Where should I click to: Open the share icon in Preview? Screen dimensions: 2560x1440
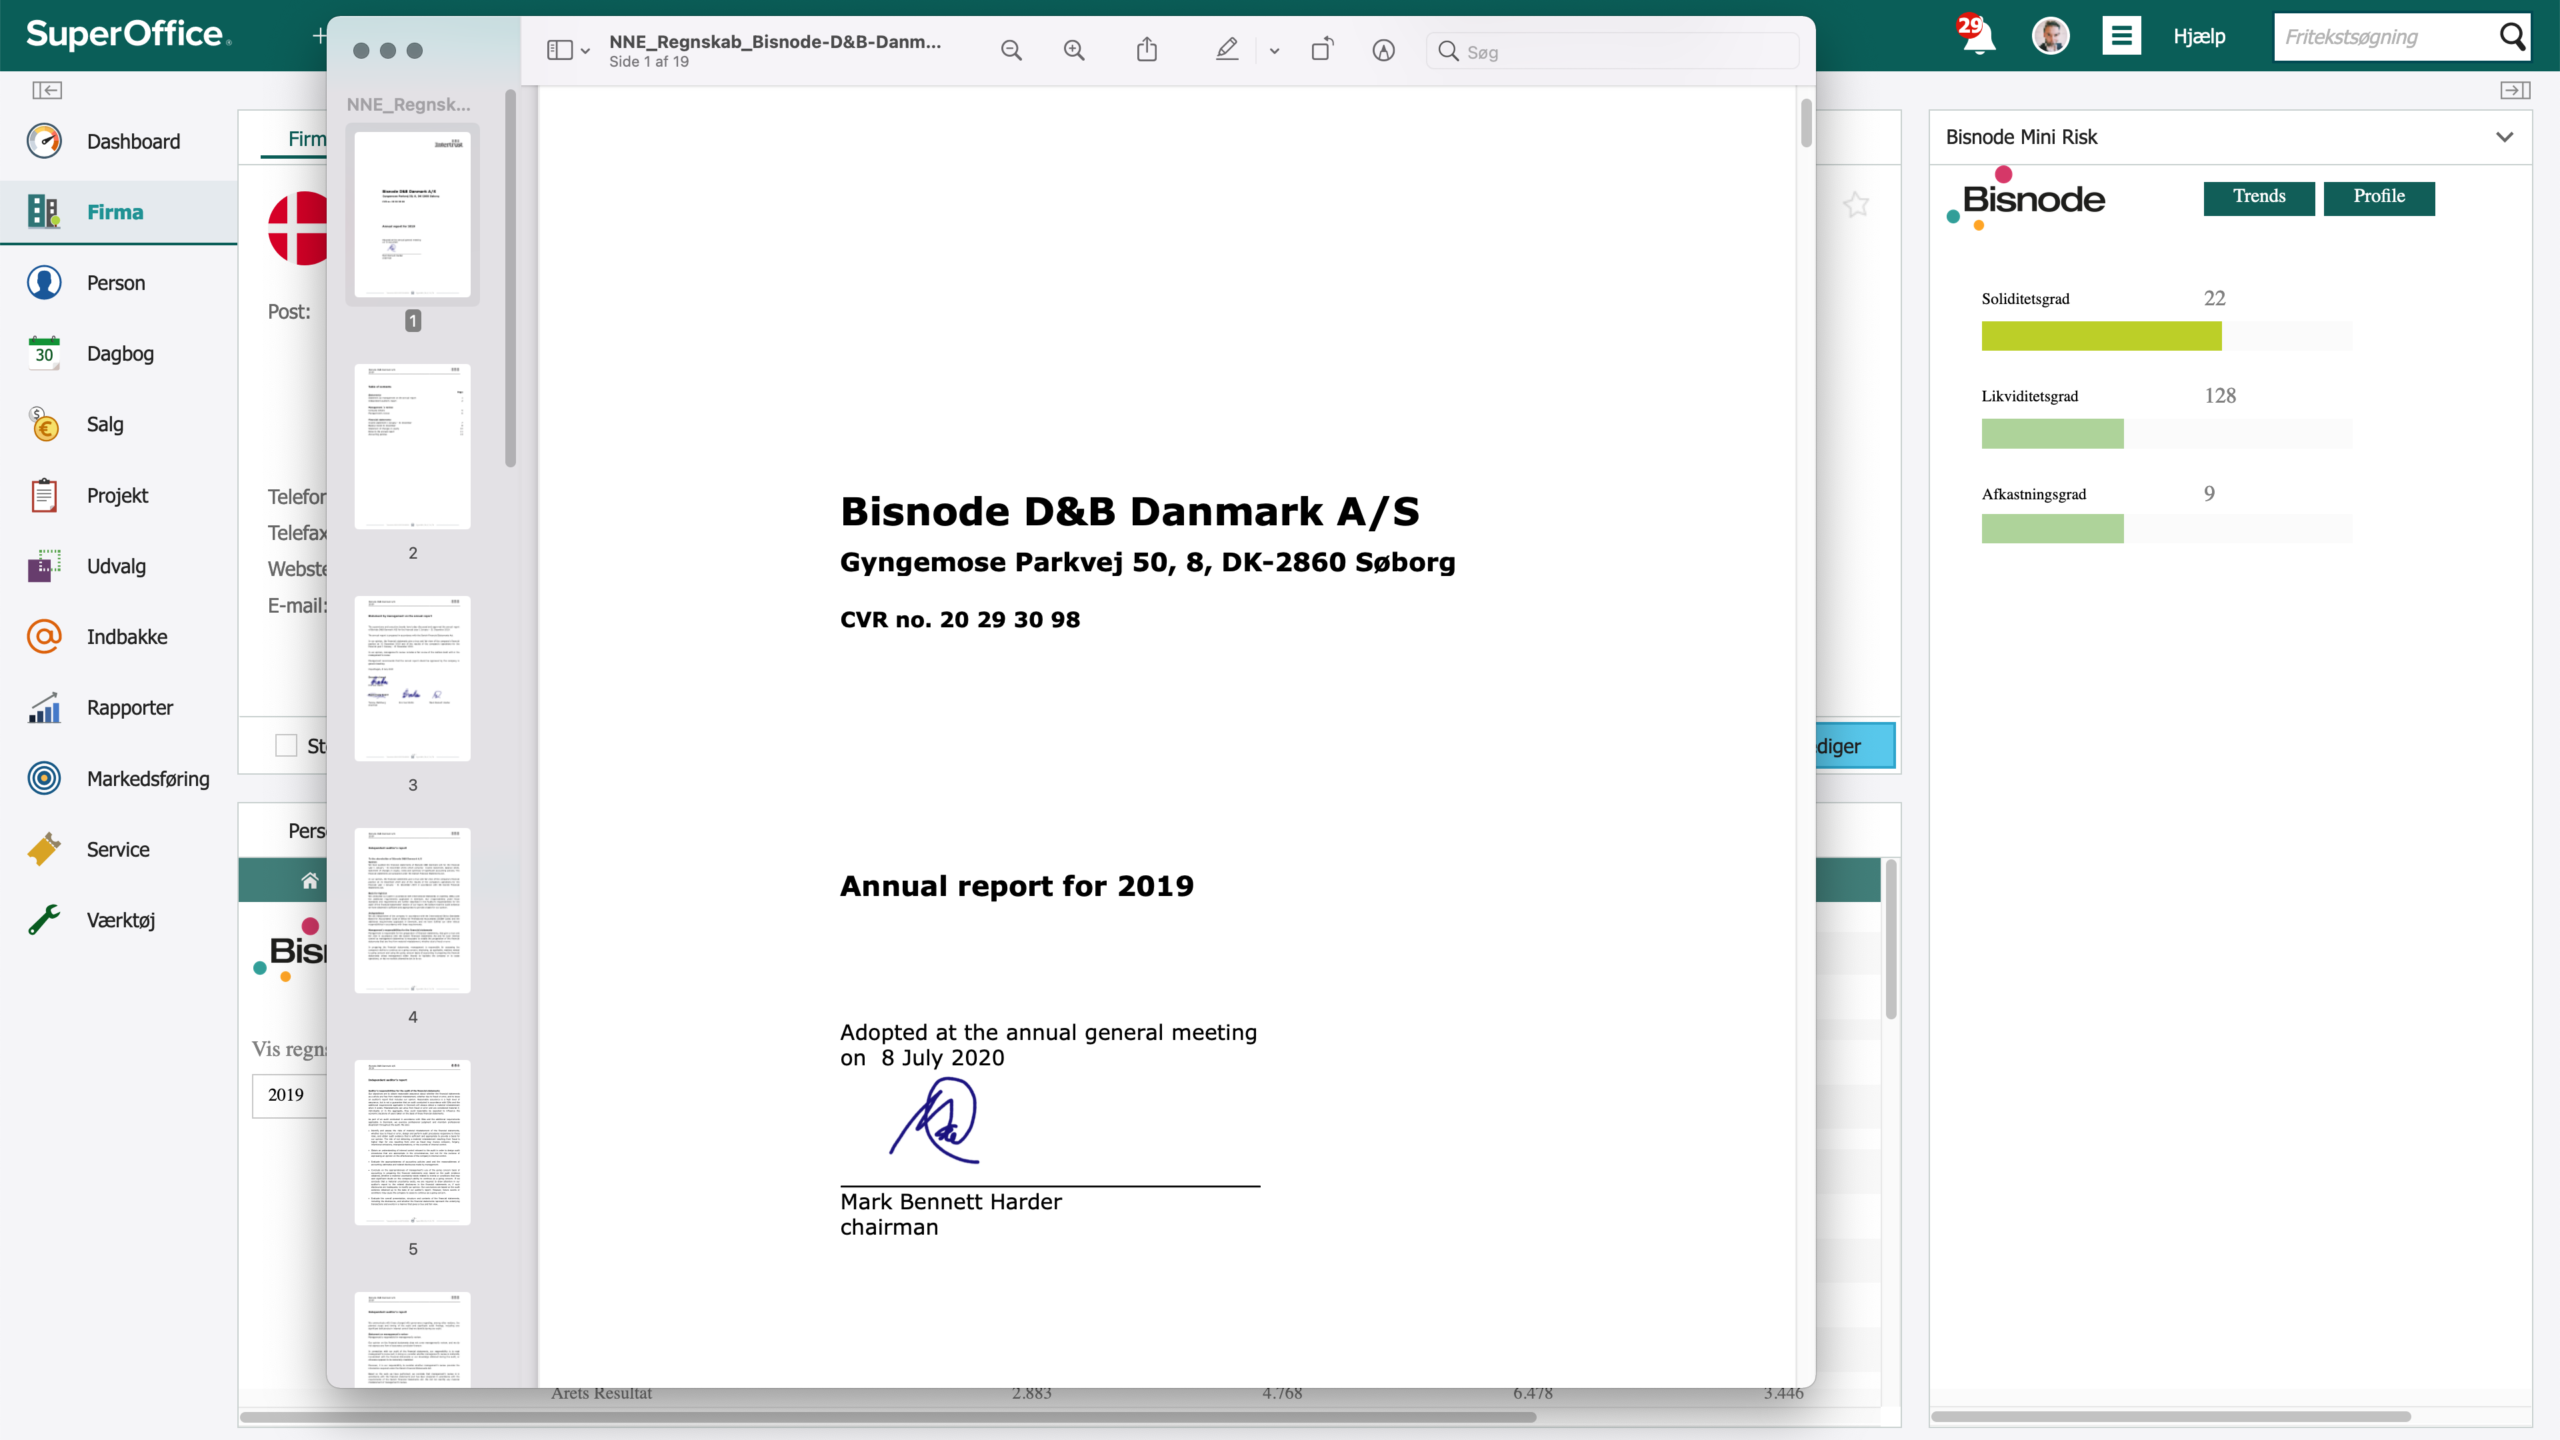click(1147, 50)
